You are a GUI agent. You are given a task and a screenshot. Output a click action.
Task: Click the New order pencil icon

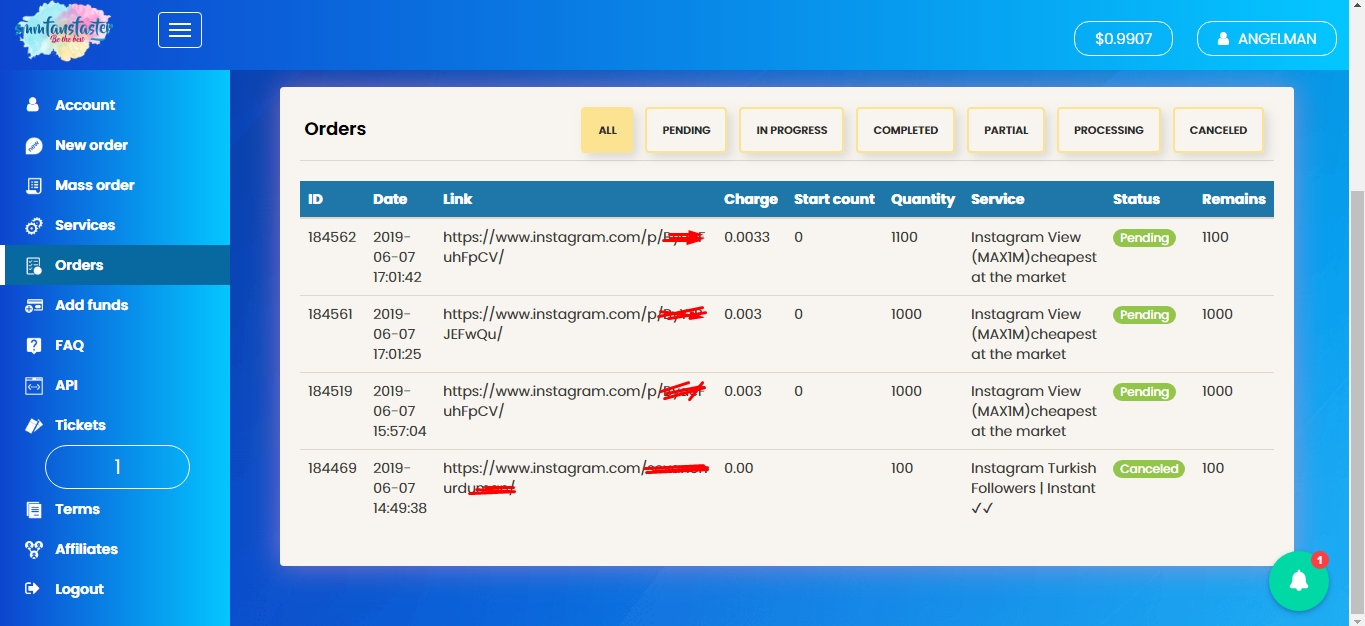tap(34, 145)
